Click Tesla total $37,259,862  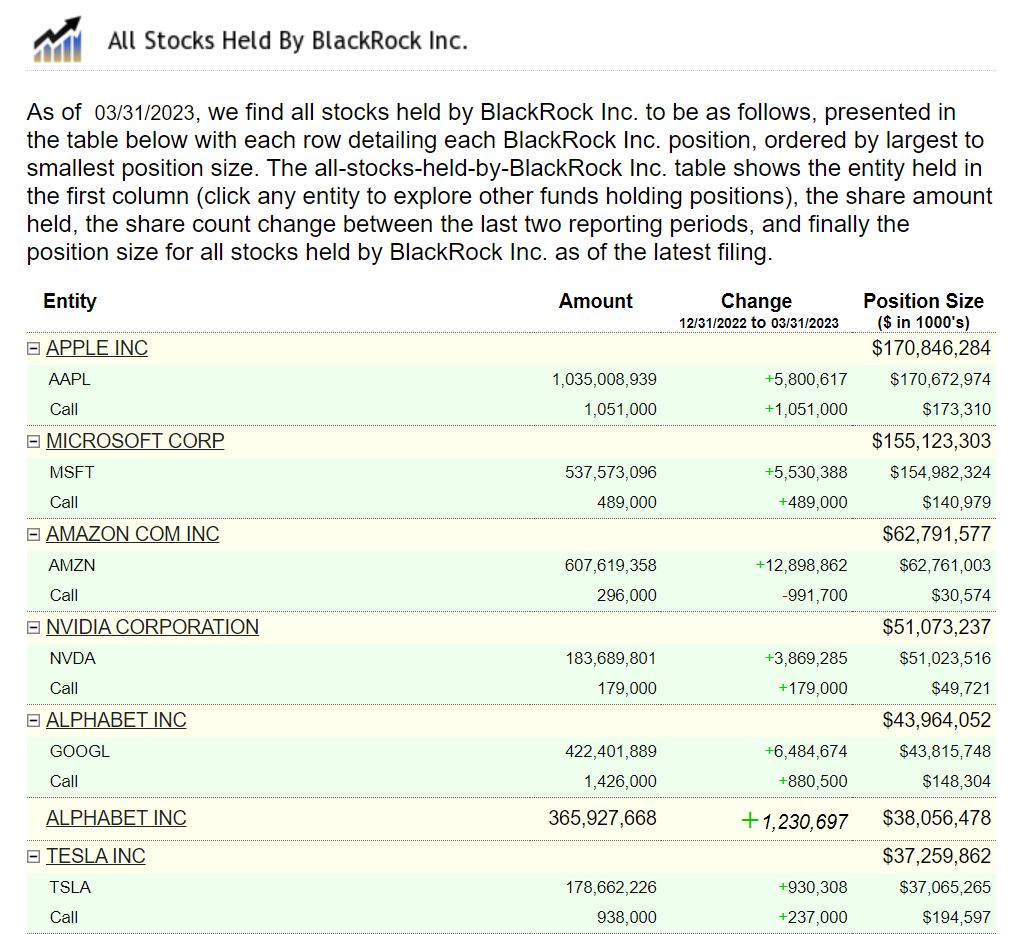936,856
